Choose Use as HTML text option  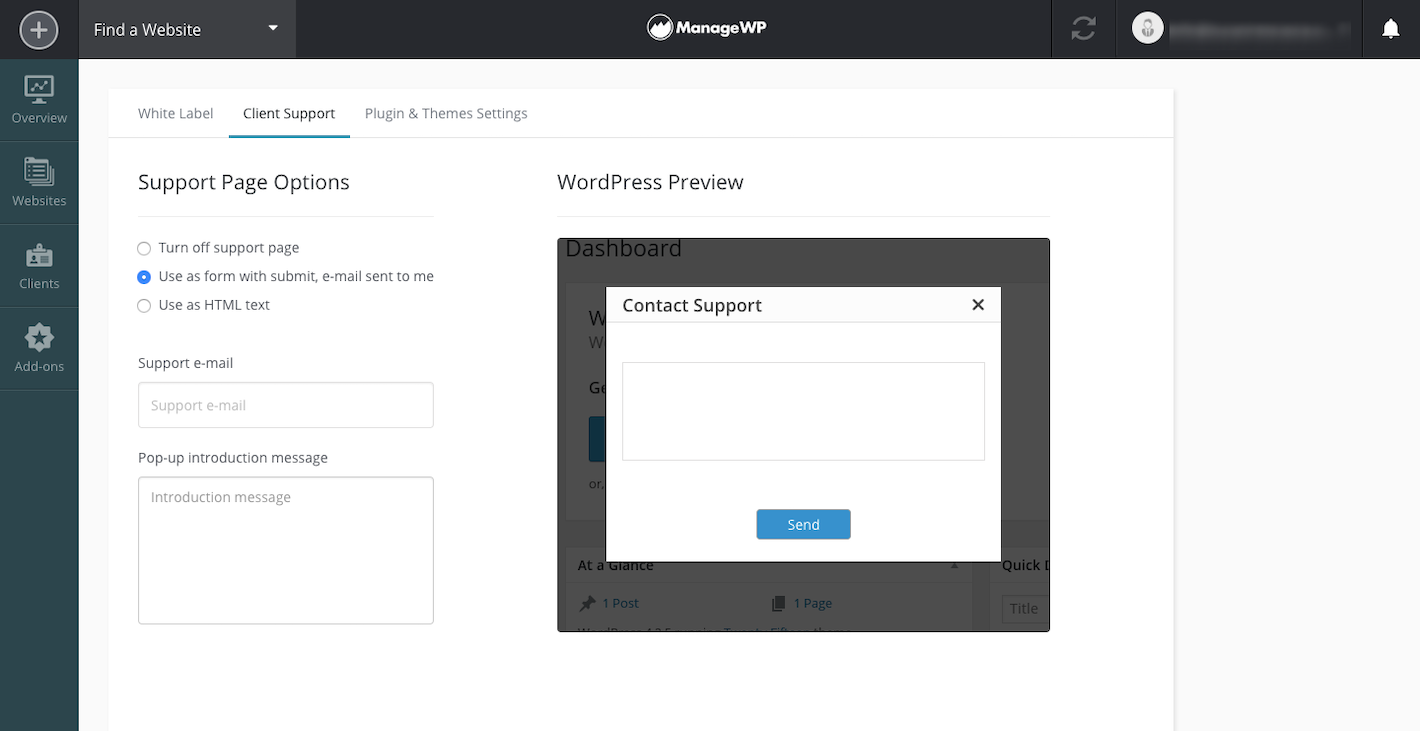pos(144,306)
